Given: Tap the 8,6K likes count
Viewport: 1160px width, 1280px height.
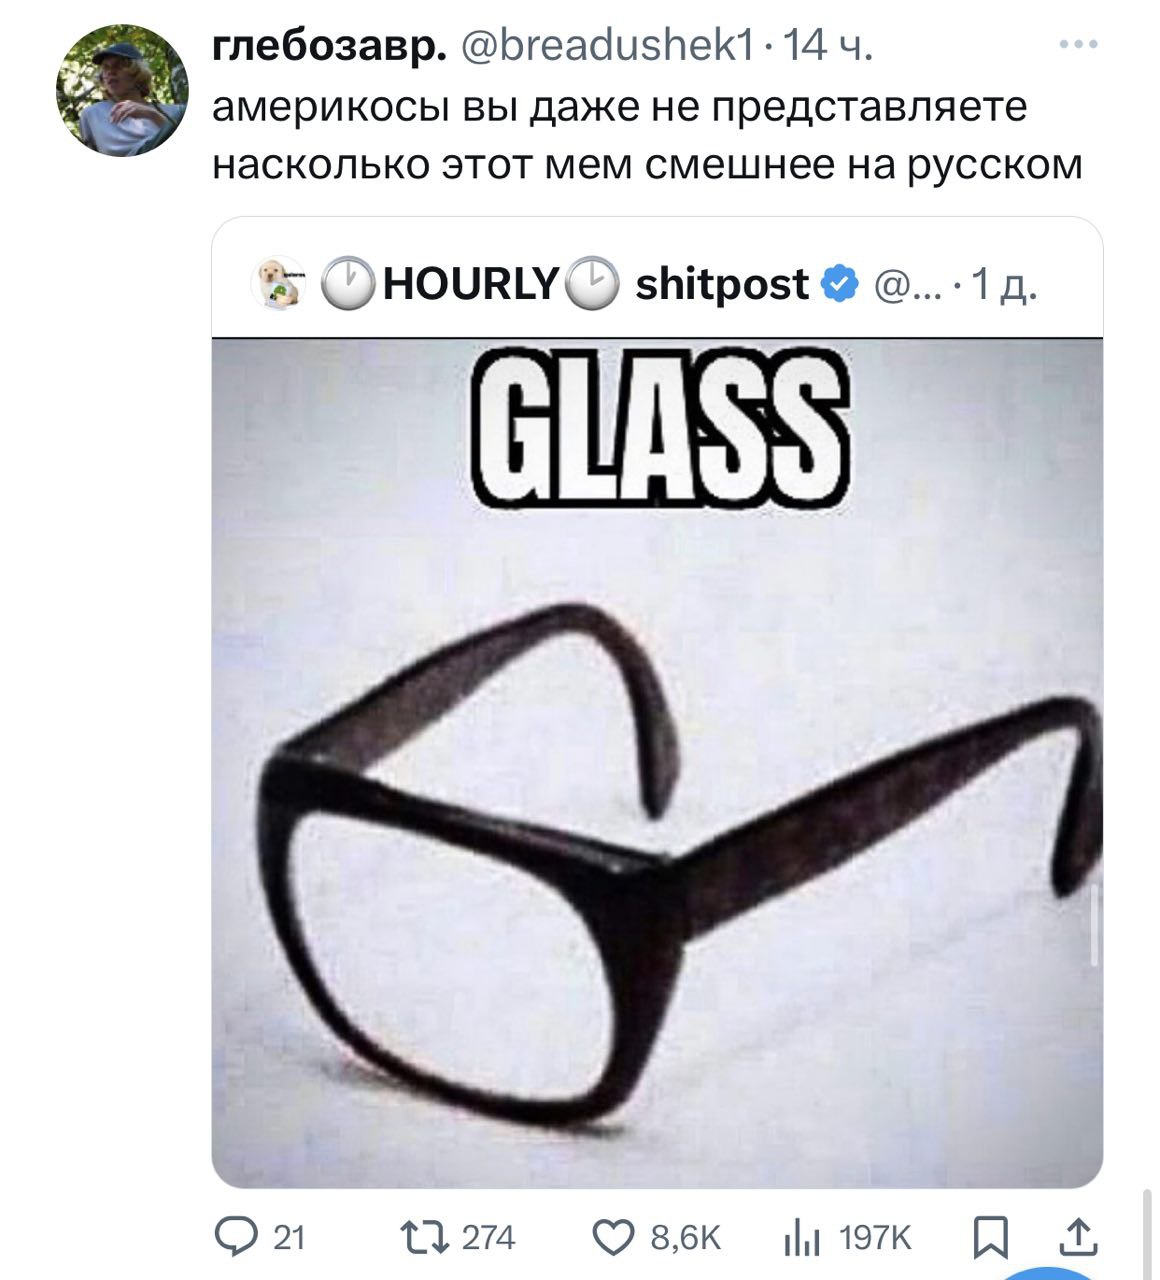Looking at the screenshot, I should pyautogui.click(x=685, y=1239).
